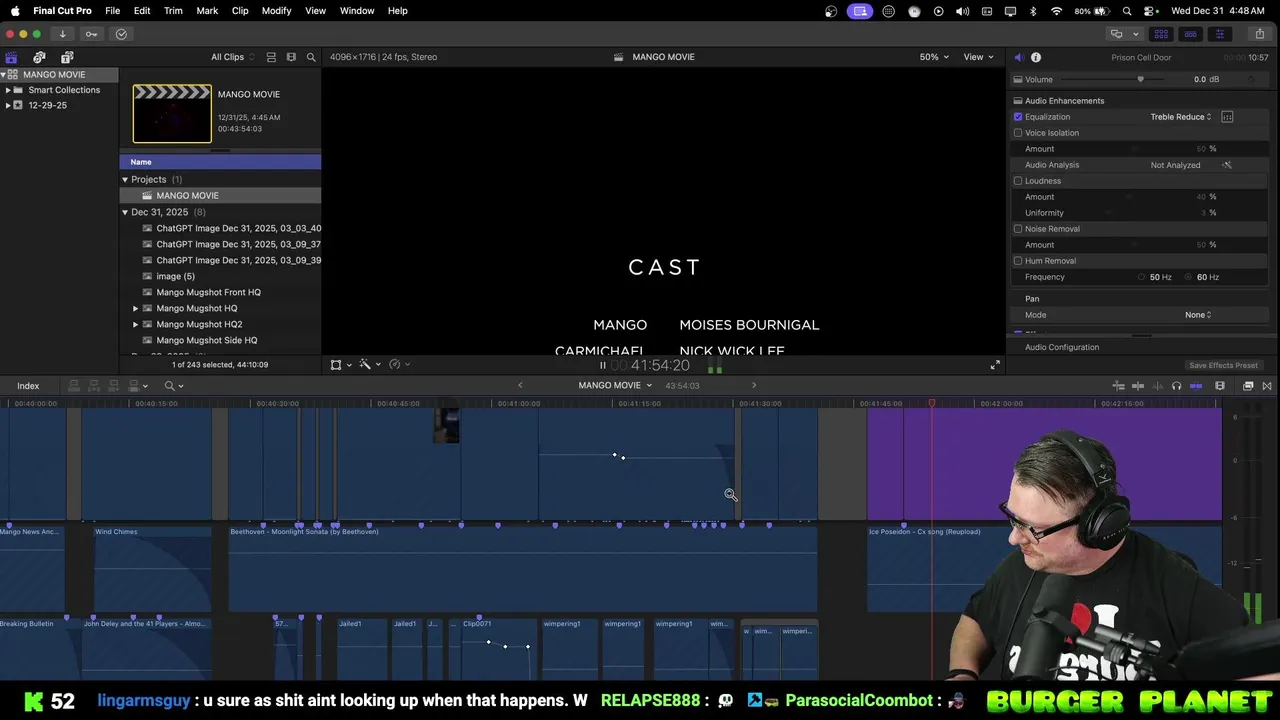Show Background Tasks checkmark icon

click(x=121, y=34)
